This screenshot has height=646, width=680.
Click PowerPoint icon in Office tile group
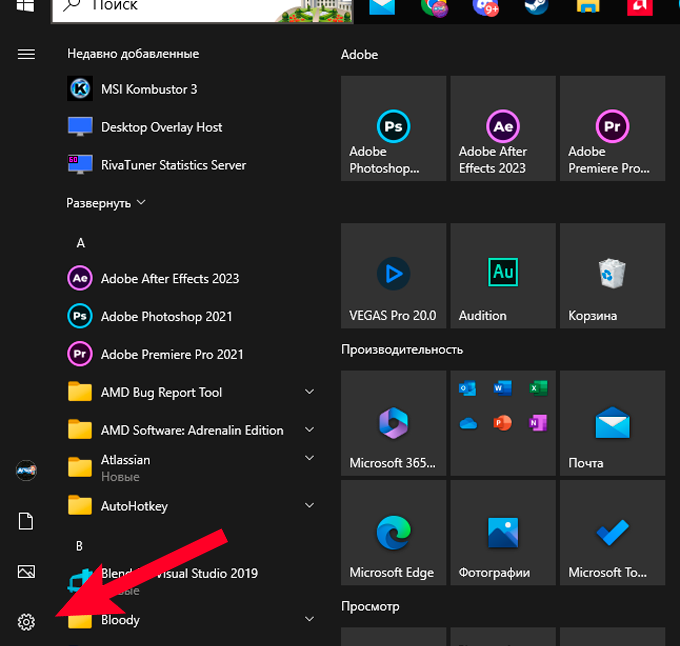tap(503, 423)
